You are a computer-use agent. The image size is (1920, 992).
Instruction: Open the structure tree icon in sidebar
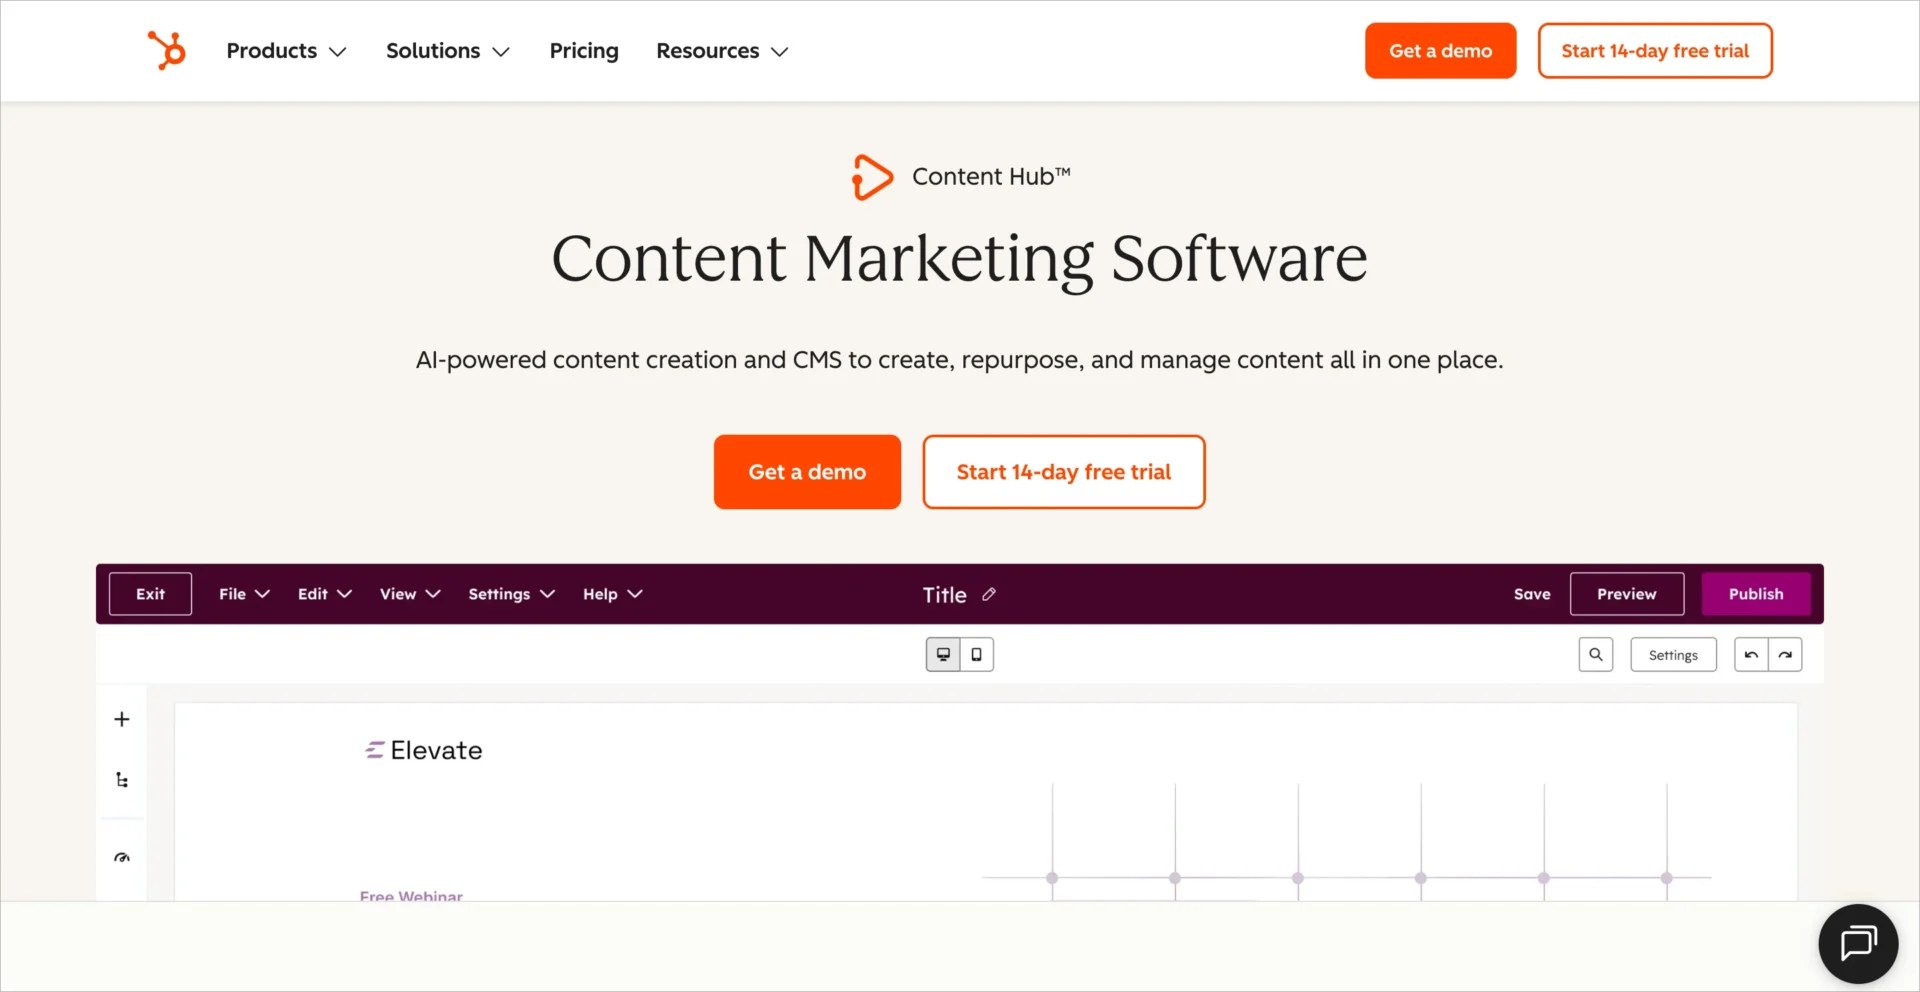[x=122, y=780]
